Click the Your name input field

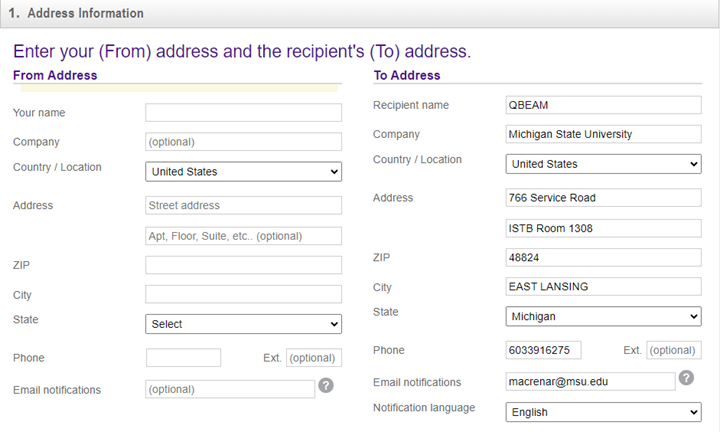pos(243,112)
